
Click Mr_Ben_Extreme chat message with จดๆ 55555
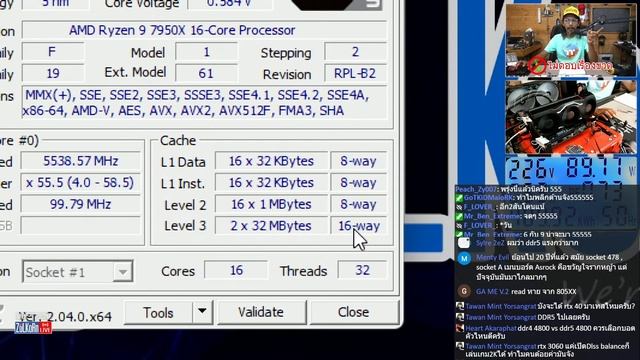507,216
